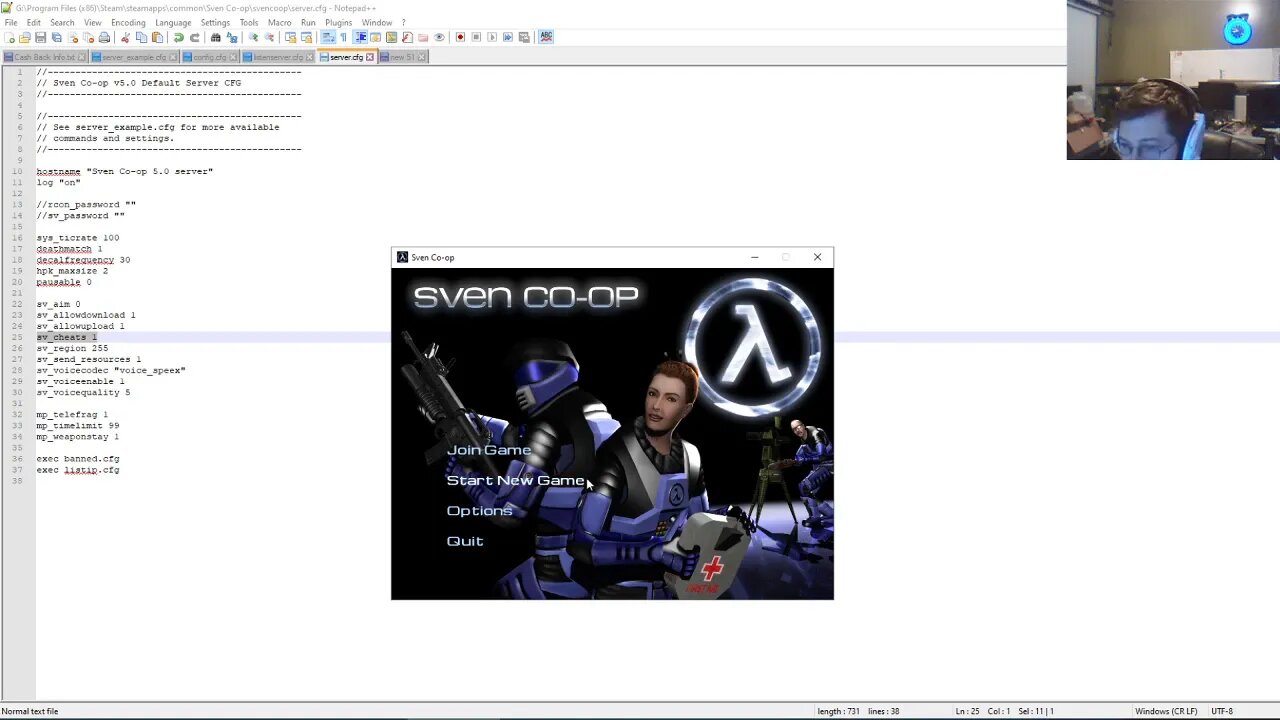The image size is (1280, 720).
Task: Open the File menu
Action: coord(11,22)
